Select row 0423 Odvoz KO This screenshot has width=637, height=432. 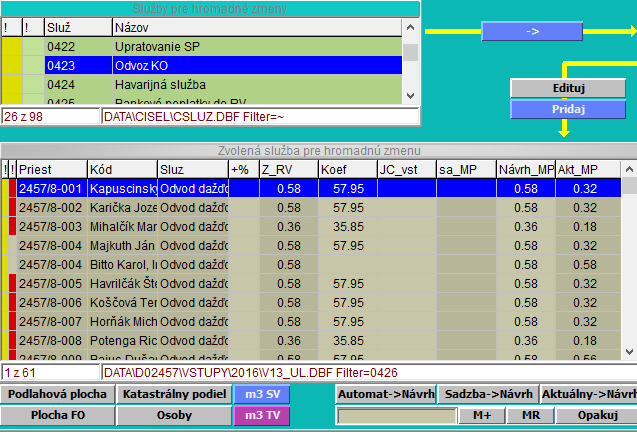pyautogui.click(x=202, y=66)
